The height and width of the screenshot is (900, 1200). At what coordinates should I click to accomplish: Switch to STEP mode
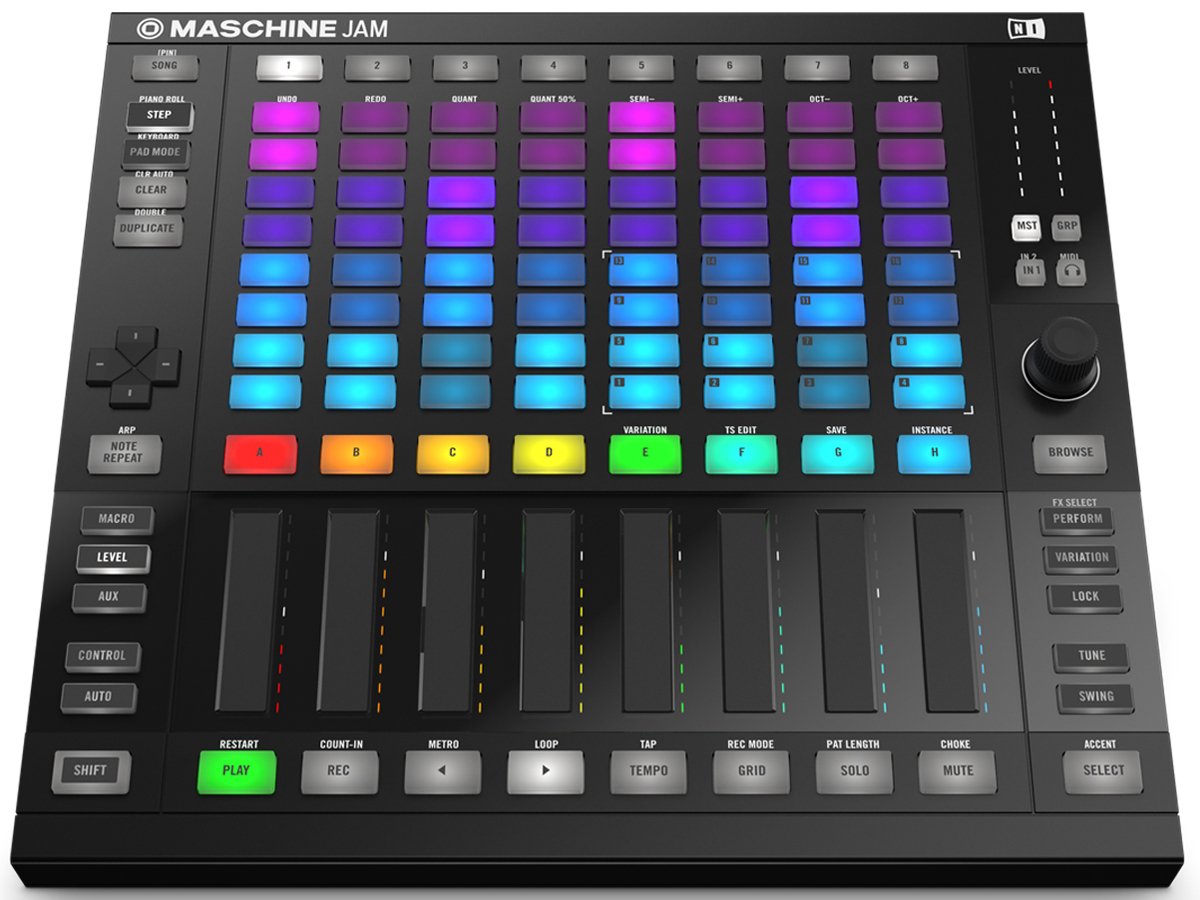(159, 115)
